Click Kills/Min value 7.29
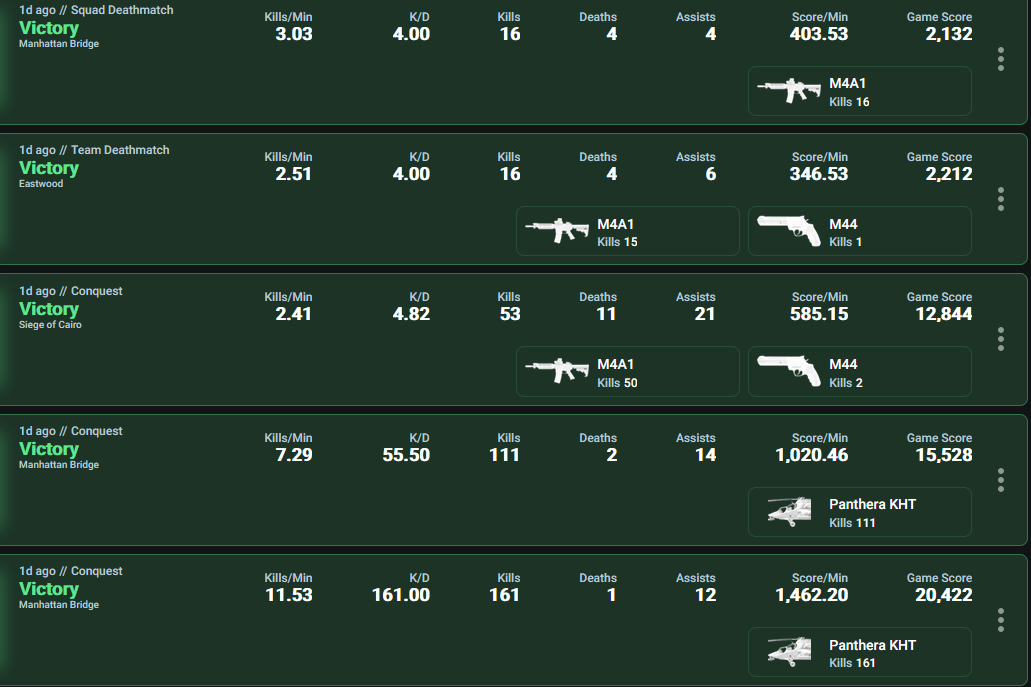This screenshot has width=1031, height=687. pyautogui.click(x=294, y=455)
